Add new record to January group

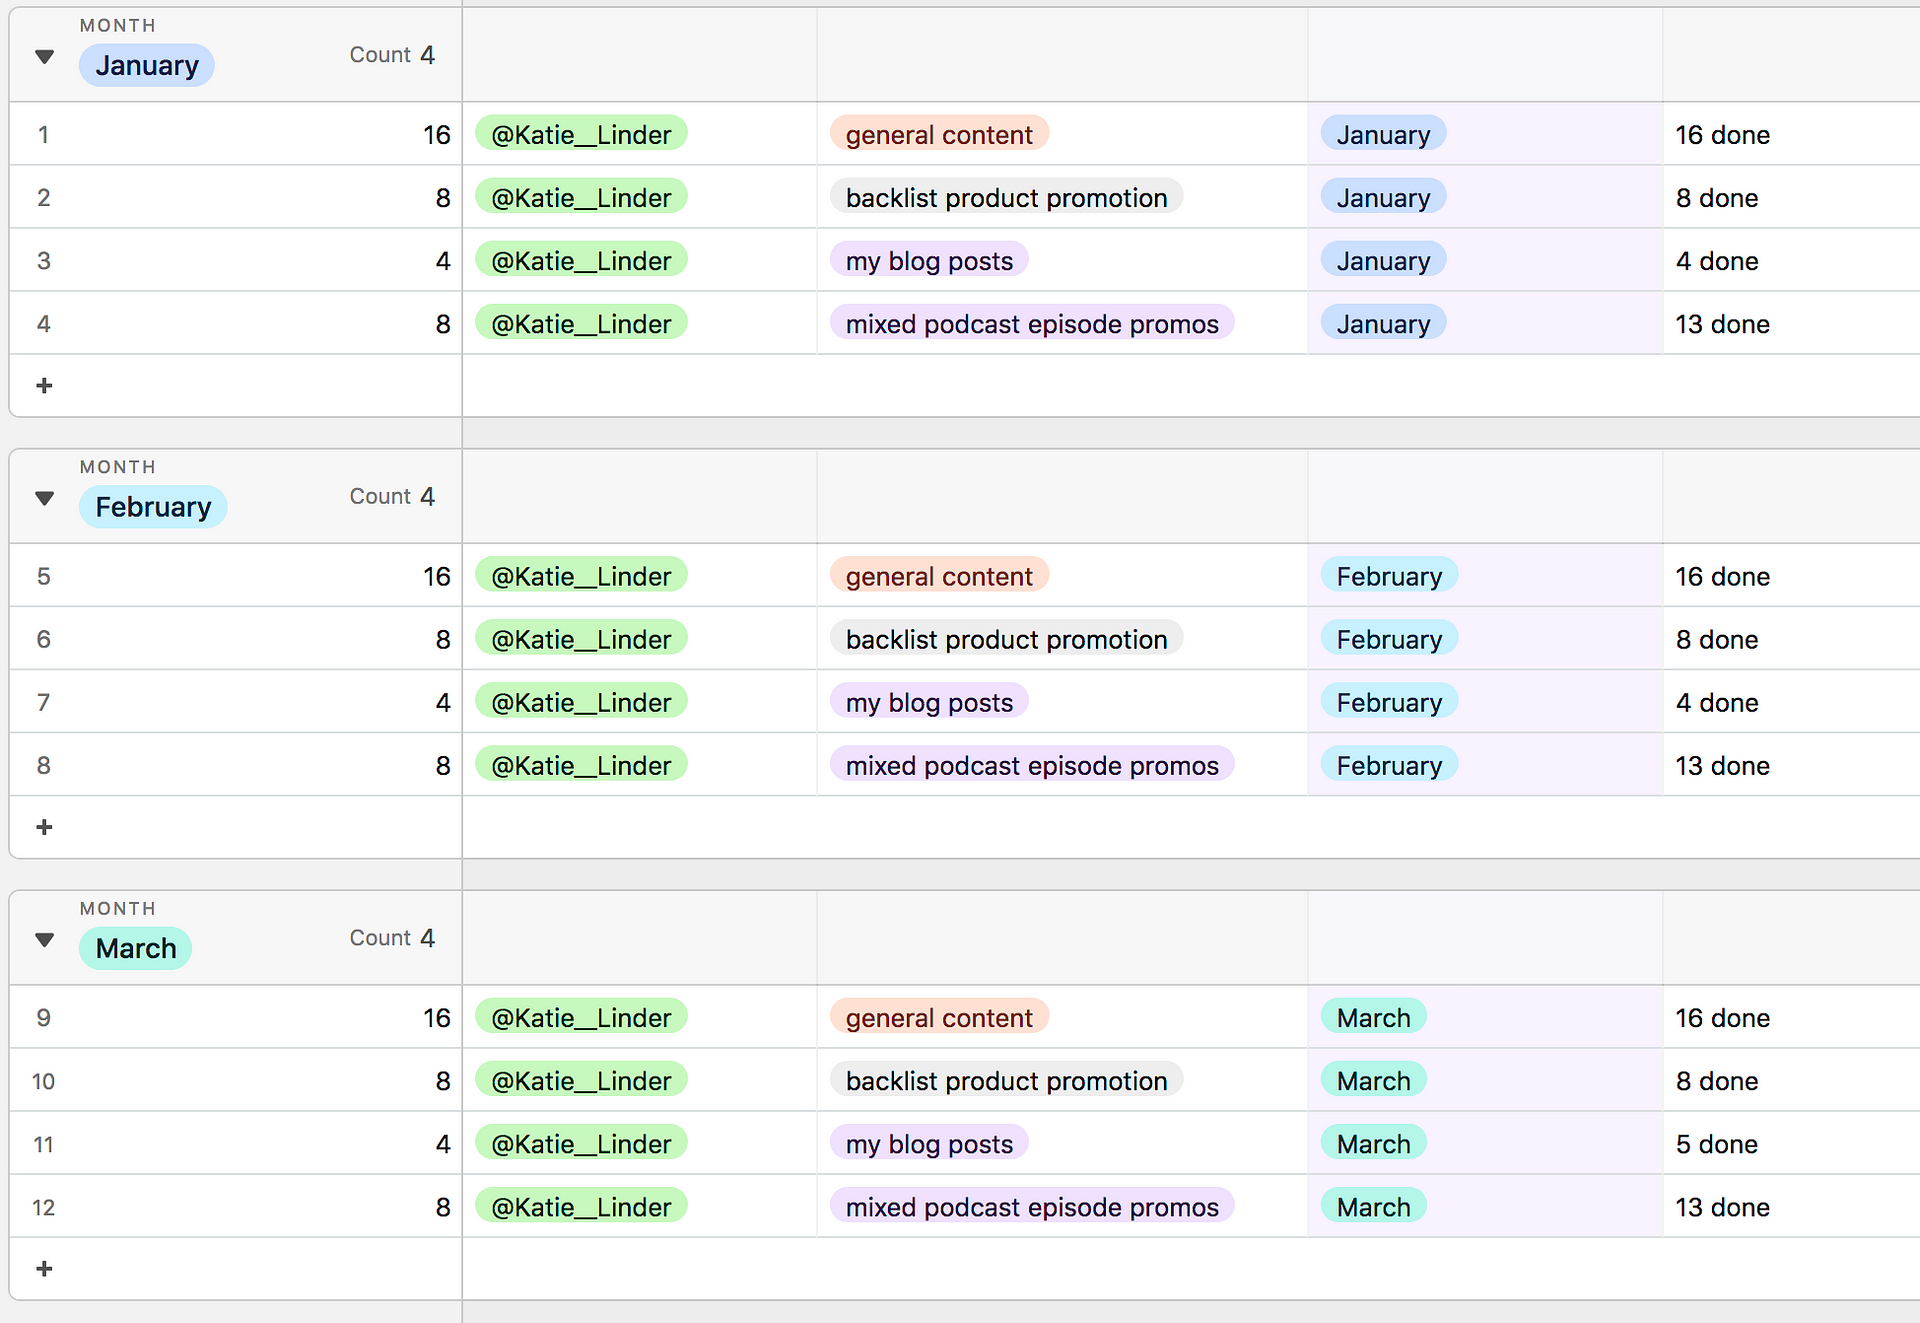tap(44, 385)
